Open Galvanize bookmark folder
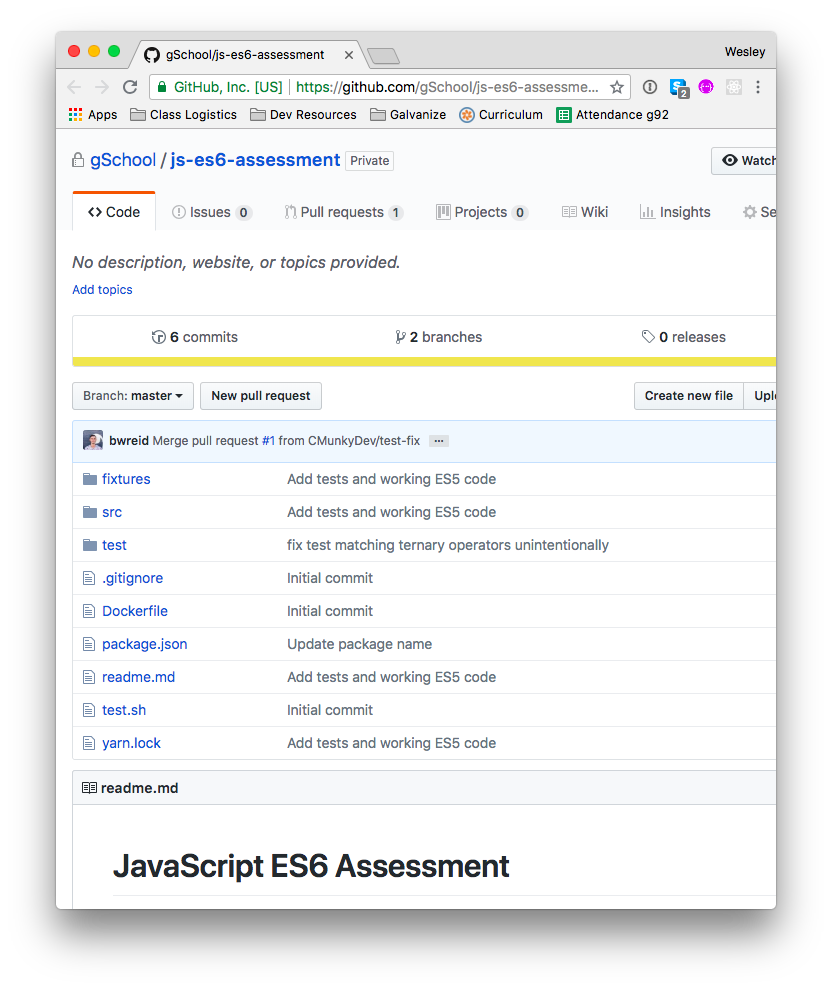 click(x=408, y=115)
